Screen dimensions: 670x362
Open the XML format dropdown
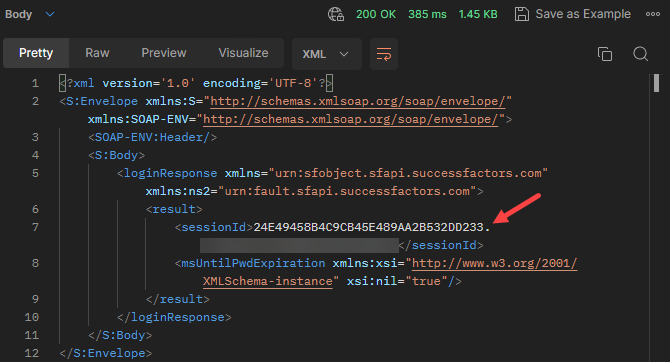pos(326,54)
